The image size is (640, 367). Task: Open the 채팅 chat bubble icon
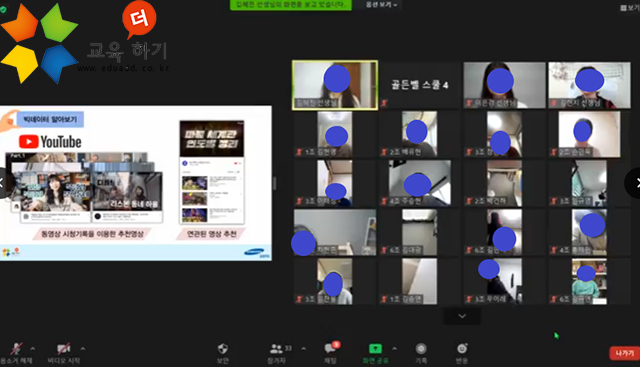point(330,349)
